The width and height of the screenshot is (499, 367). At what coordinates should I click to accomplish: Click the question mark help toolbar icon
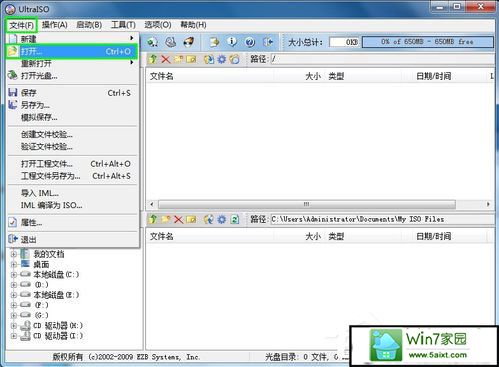click(x=250, y=42)
